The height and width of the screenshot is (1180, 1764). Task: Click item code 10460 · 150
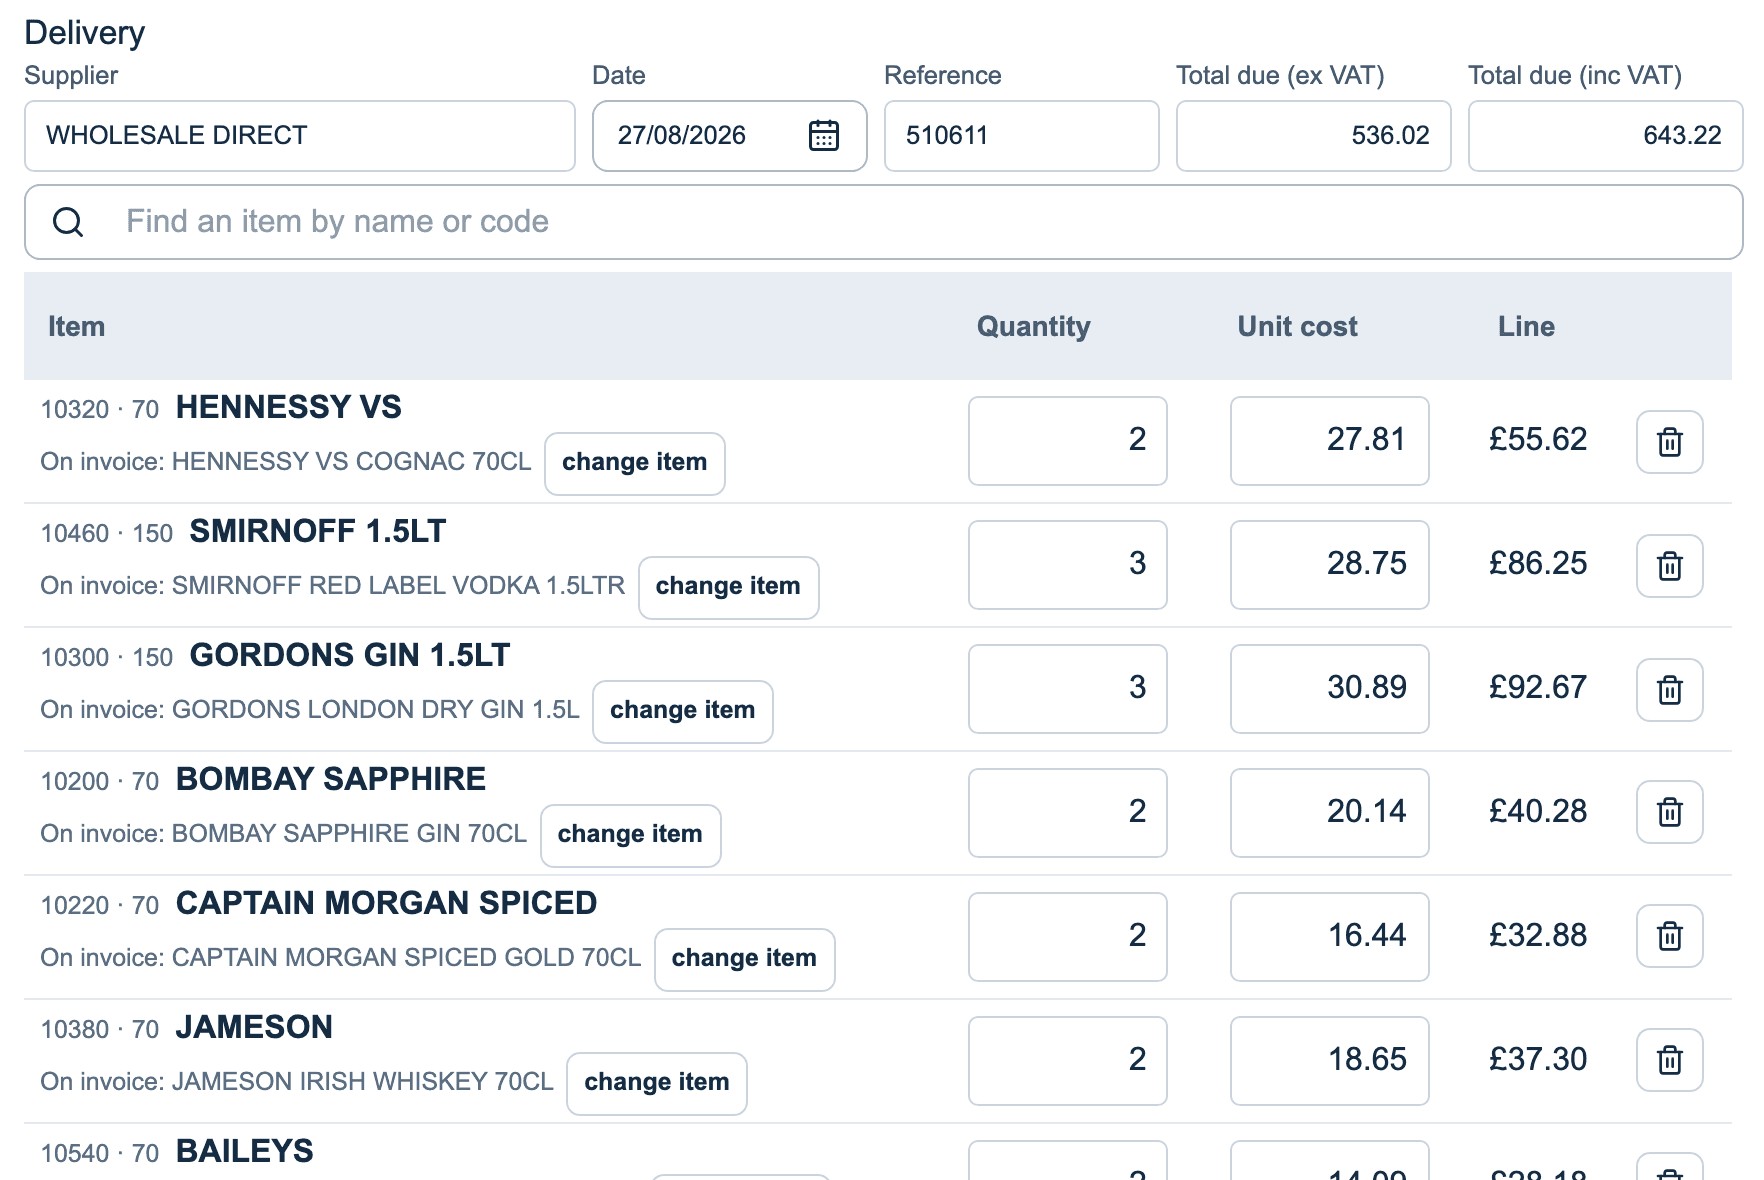[107, 534]
